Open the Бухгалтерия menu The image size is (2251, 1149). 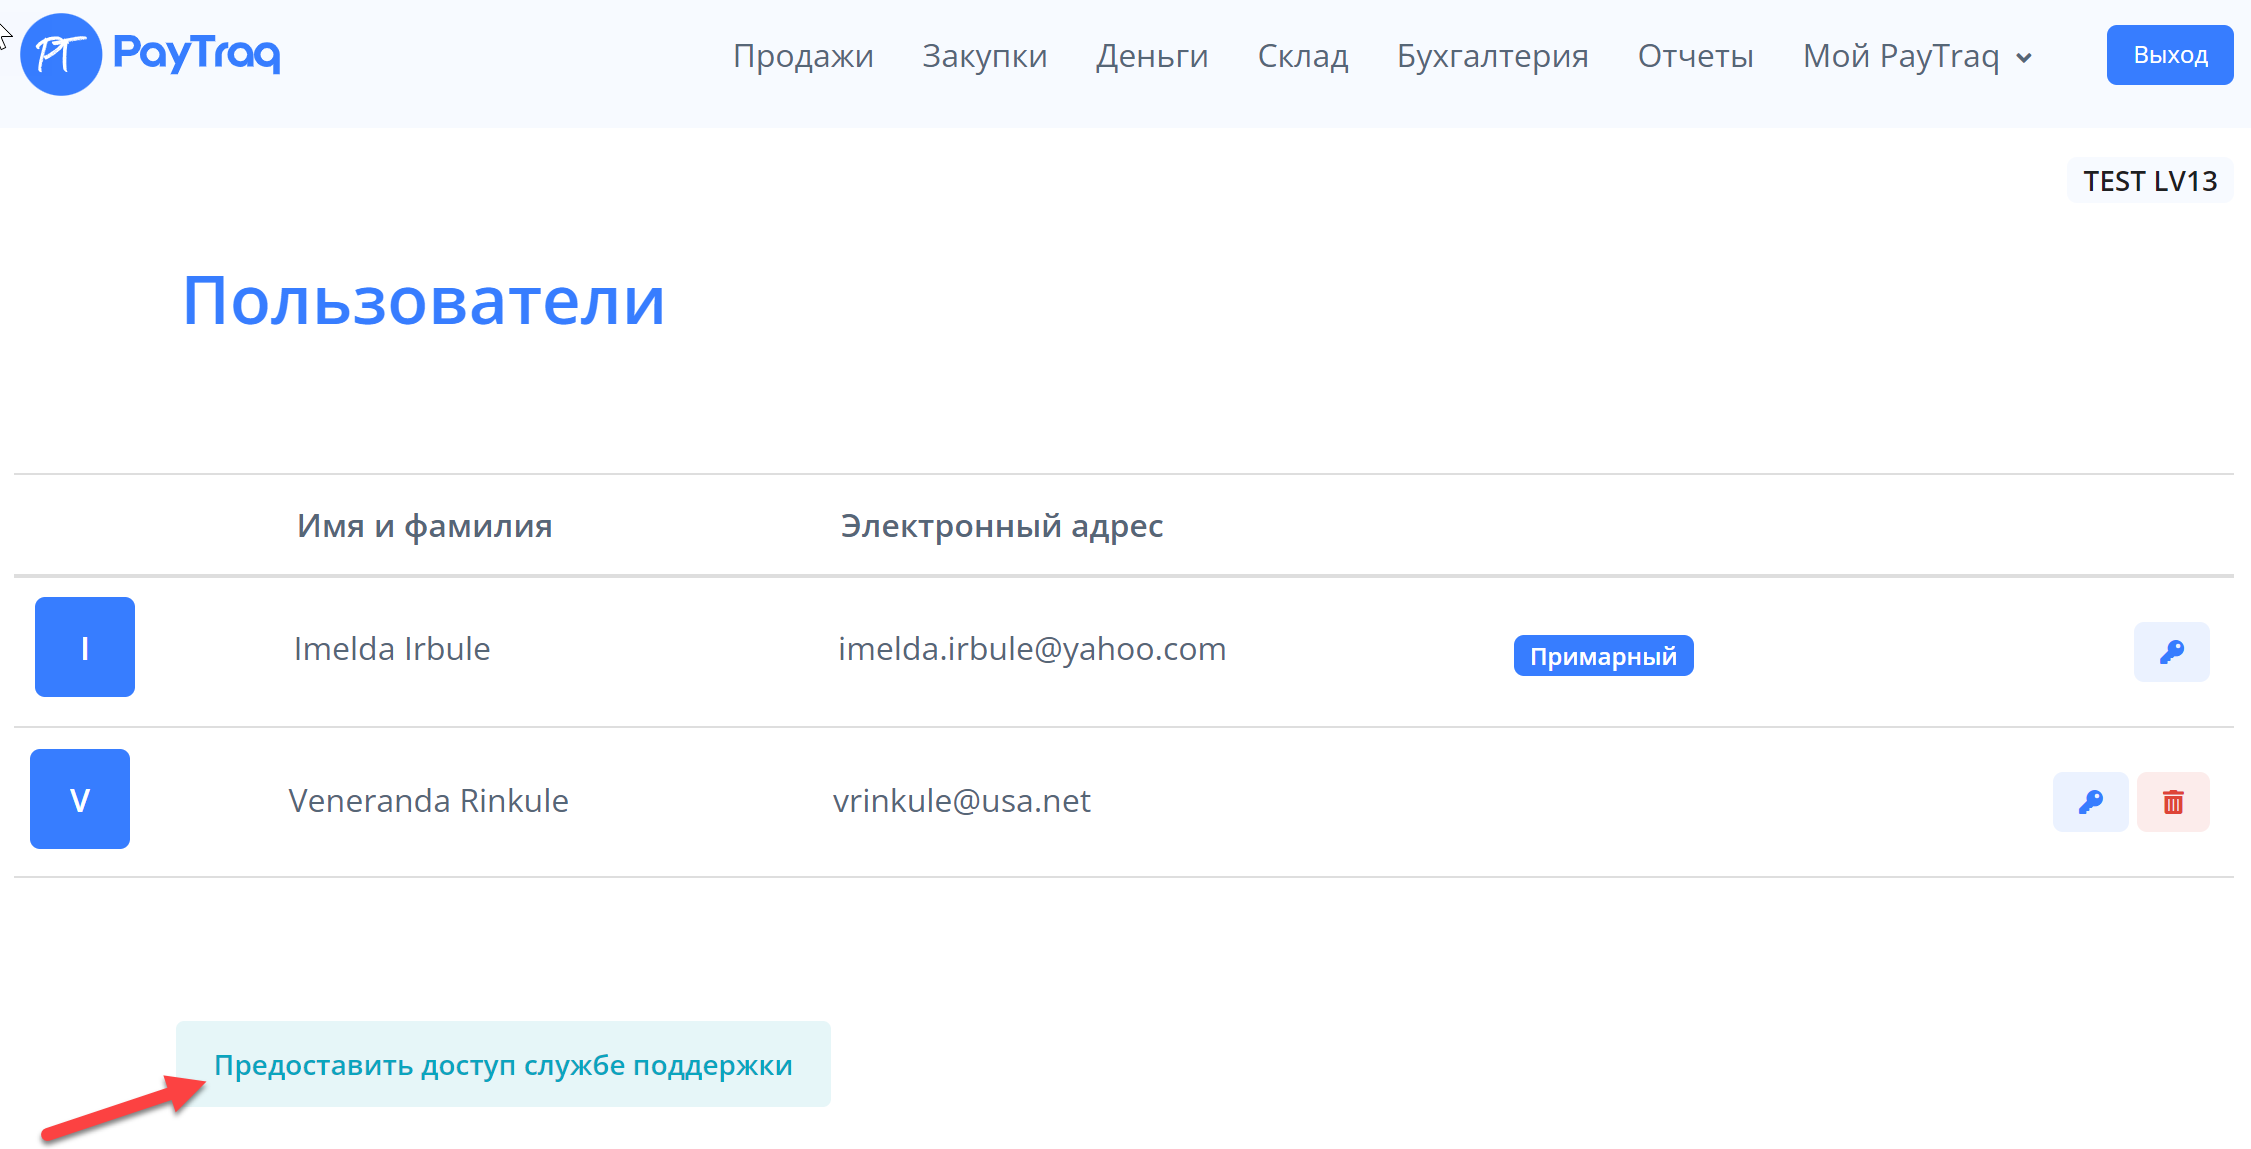pos(1492,56)
